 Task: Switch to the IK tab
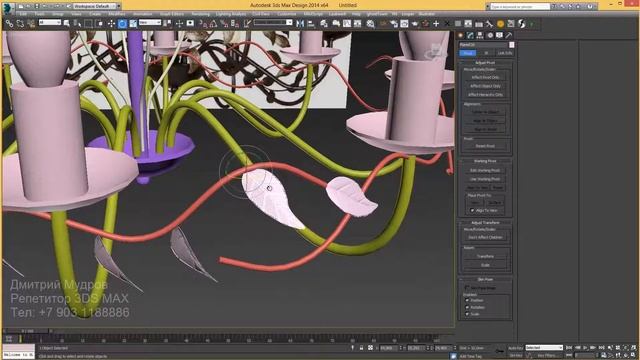click(x=486, y=53)
